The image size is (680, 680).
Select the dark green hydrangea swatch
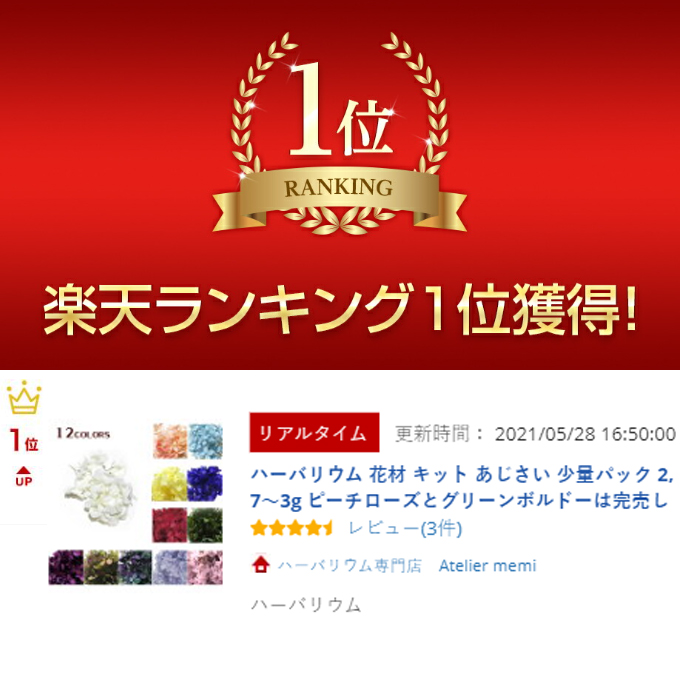point(205,525)
